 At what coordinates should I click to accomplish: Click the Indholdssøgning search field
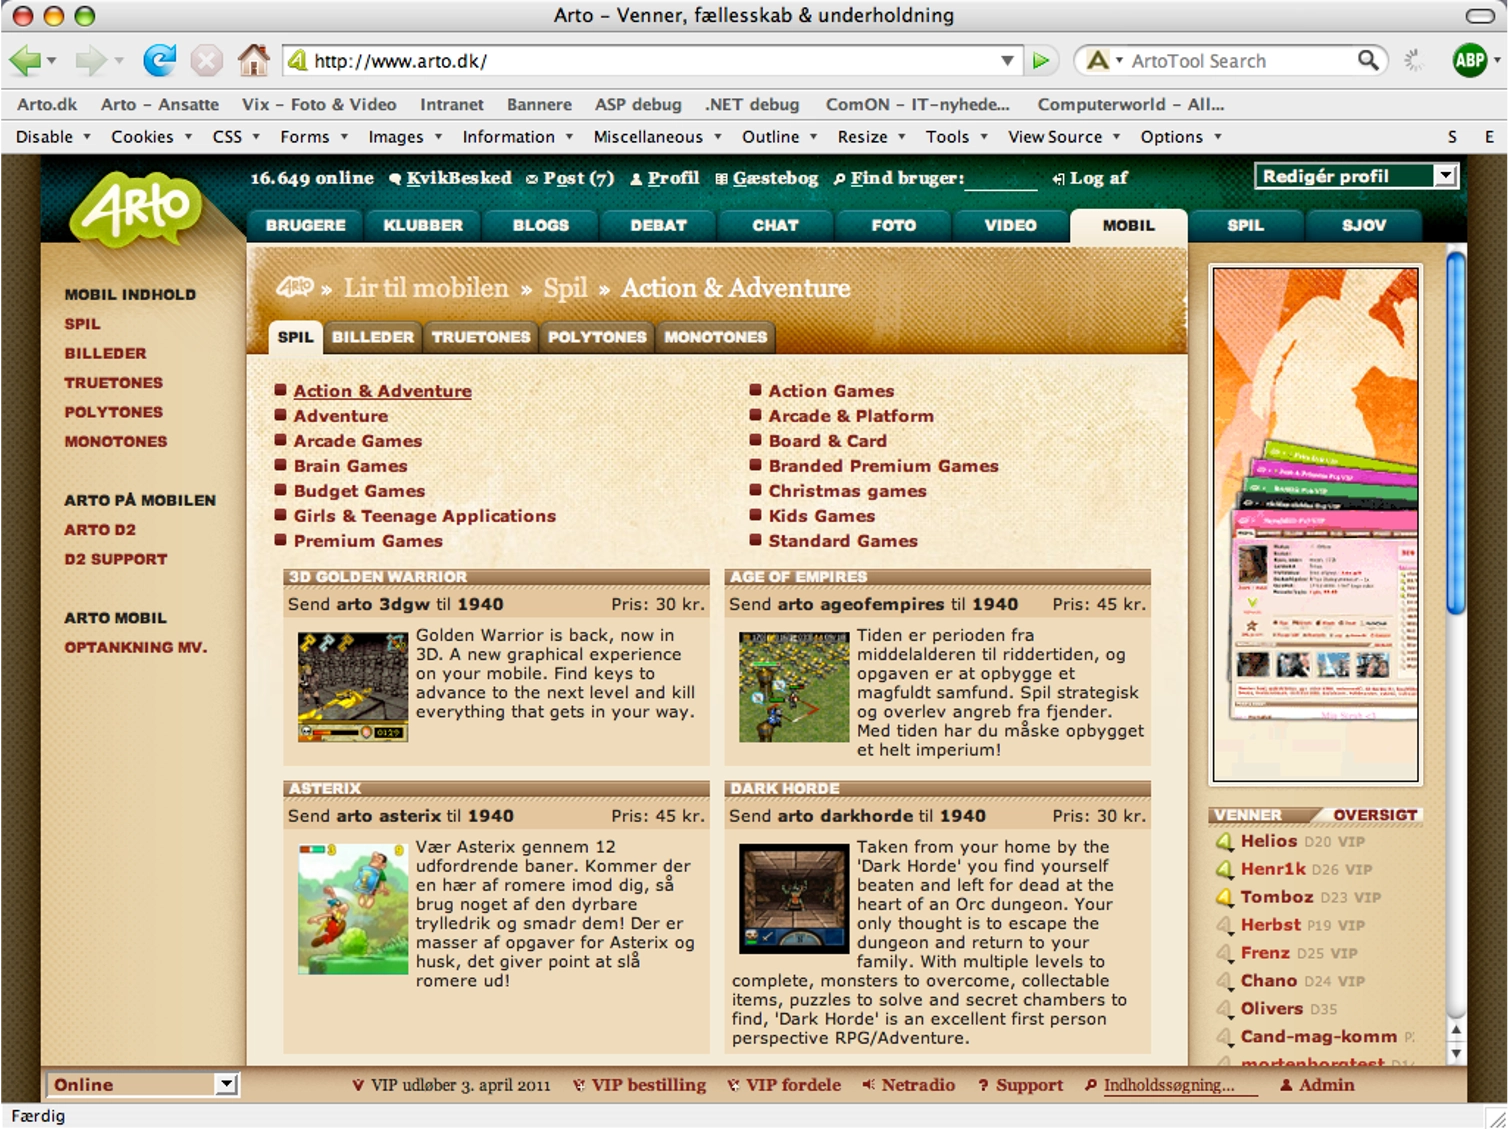click(x=1180, y=1086)
